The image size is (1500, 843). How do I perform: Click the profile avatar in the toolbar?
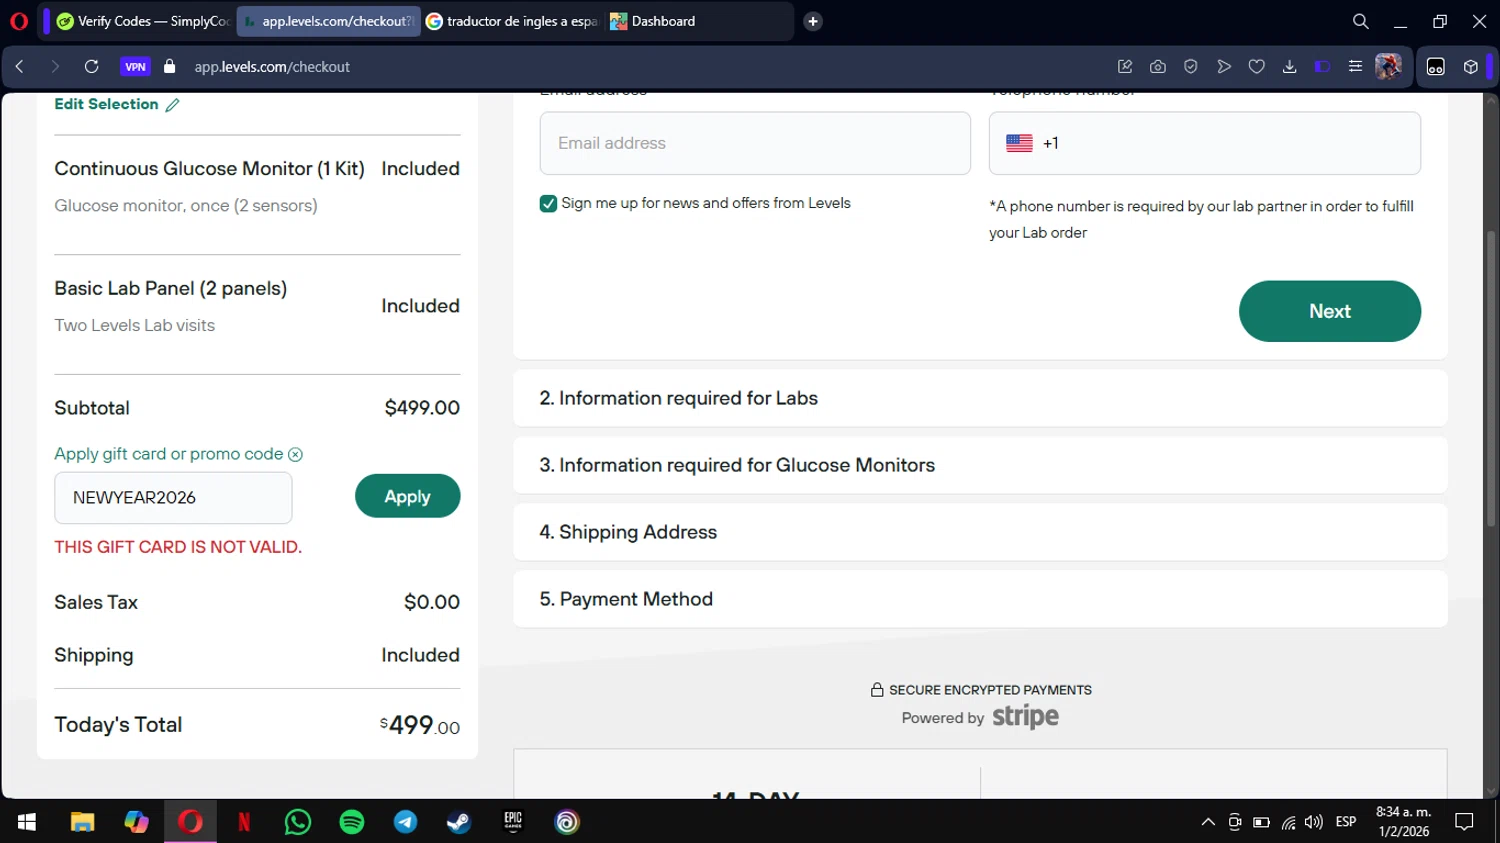click(1388, 67)
